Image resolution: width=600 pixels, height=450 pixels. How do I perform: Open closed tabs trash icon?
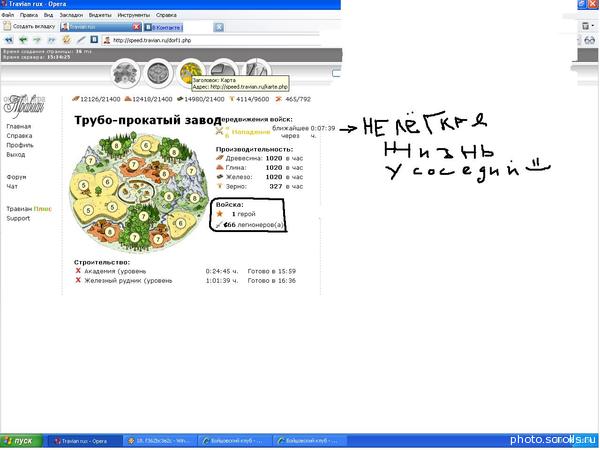pyautogui.click(x=585, y=26)
